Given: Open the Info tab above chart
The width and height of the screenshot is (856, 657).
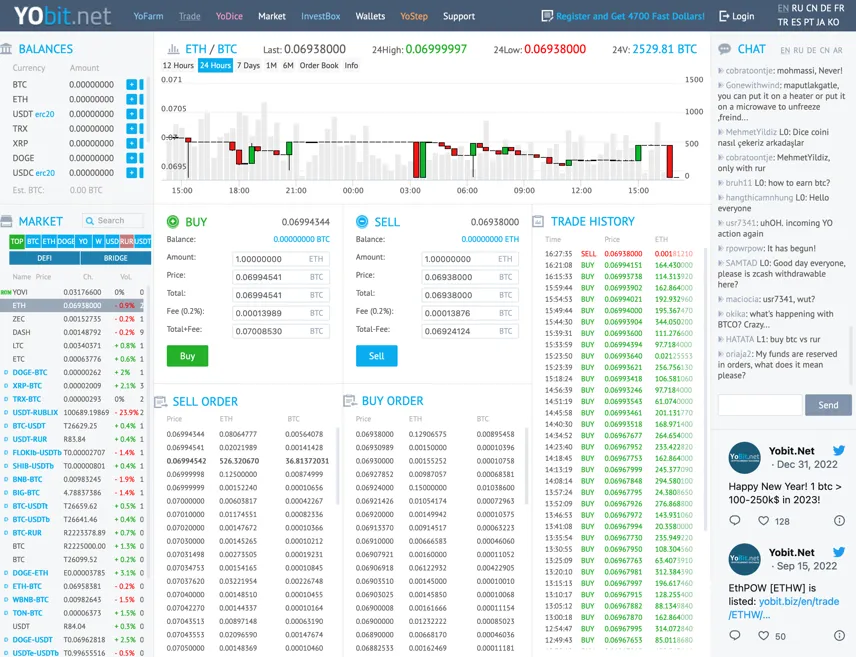Looking at the screenshot, I should coord(351,66).
